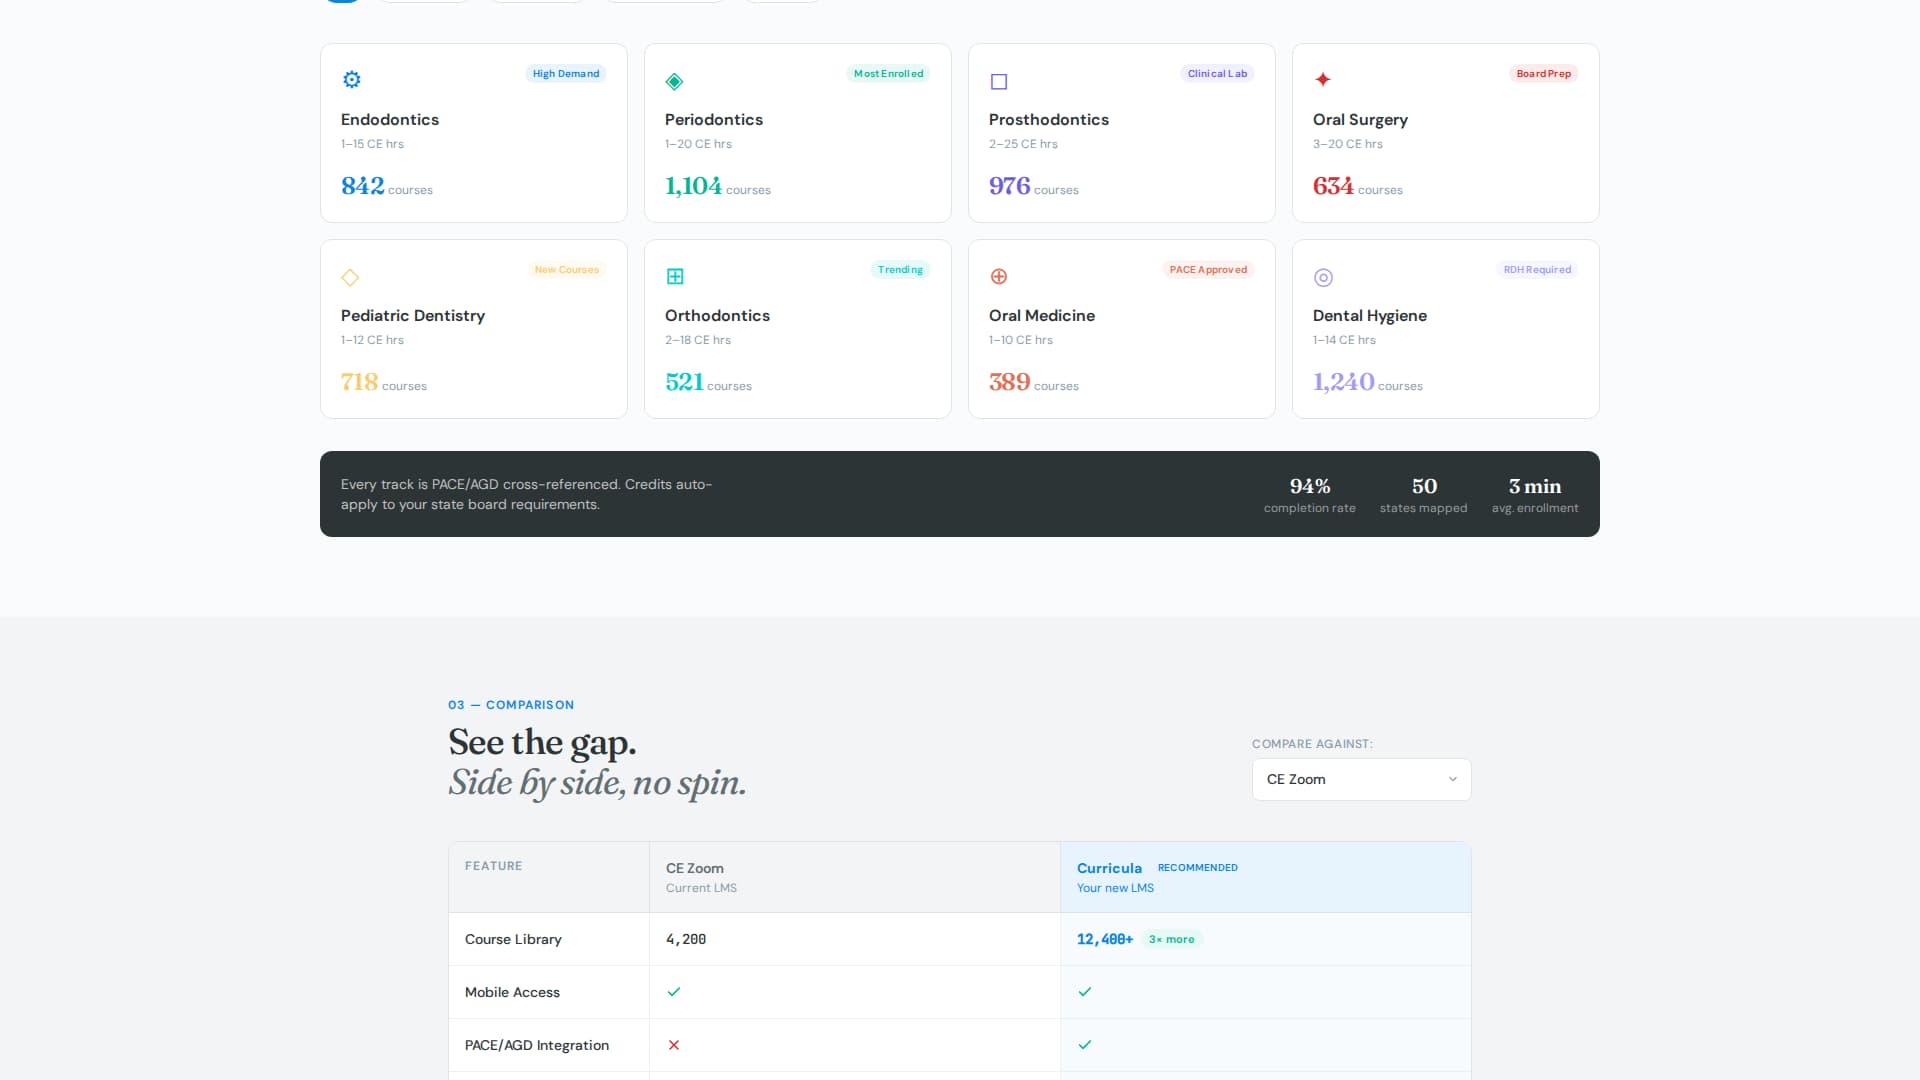Click the 03 — COMPARISON section label
1920x1080 pixels.
[x=511, y=705]
